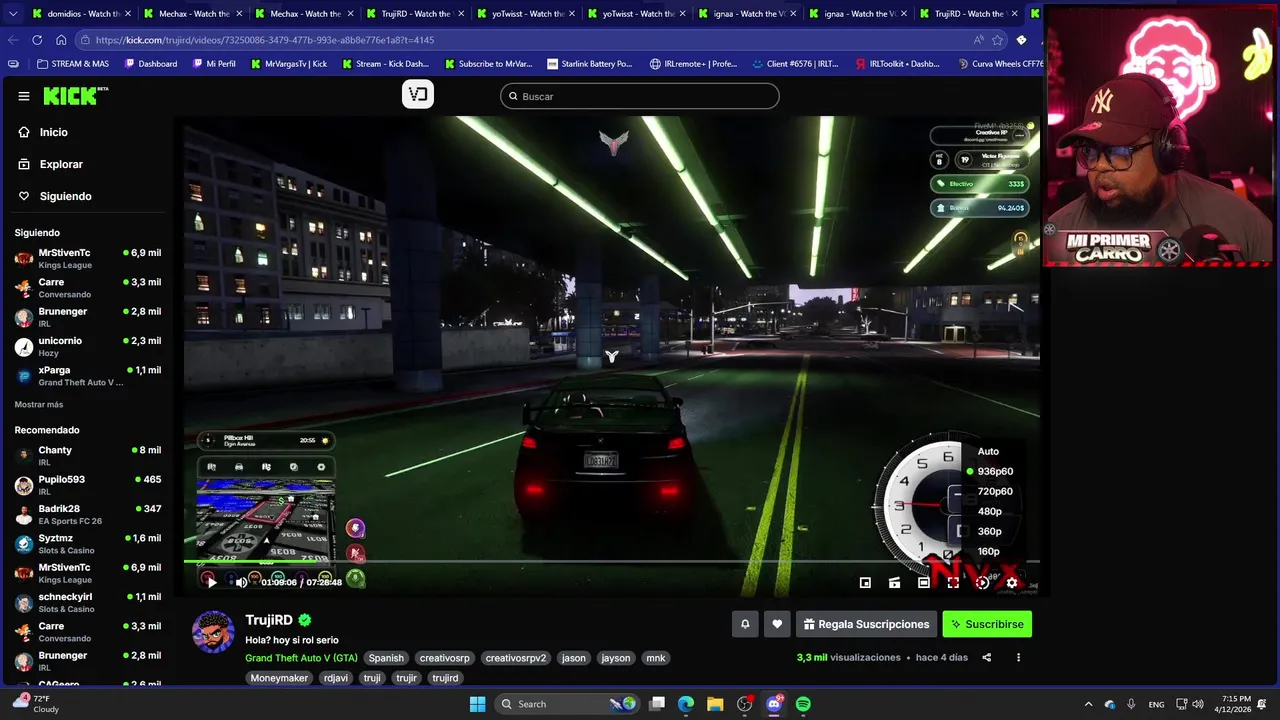
Task: Click the verified badge next to TrujiRD
Action: [305, 620]
